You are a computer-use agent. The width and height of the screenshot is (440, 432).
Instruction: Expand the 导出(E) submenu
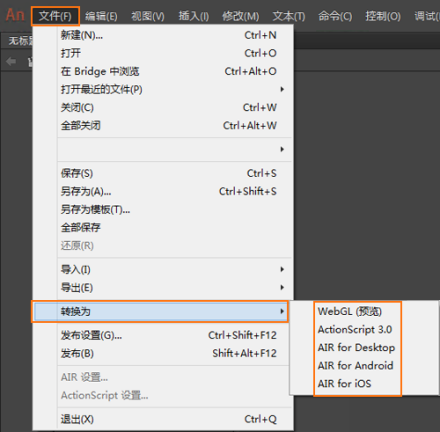pos(172,287)
